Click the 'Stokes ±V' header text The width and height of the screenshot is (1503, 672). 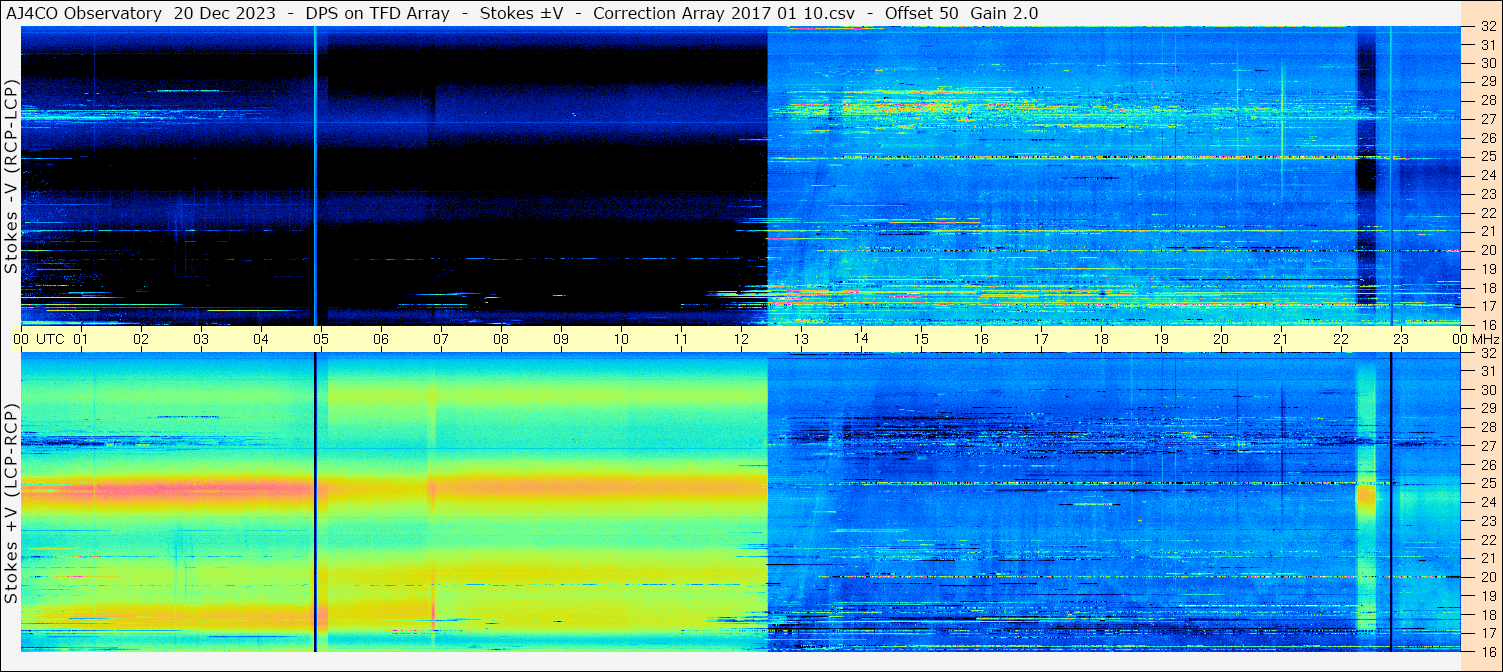point(521,13)
